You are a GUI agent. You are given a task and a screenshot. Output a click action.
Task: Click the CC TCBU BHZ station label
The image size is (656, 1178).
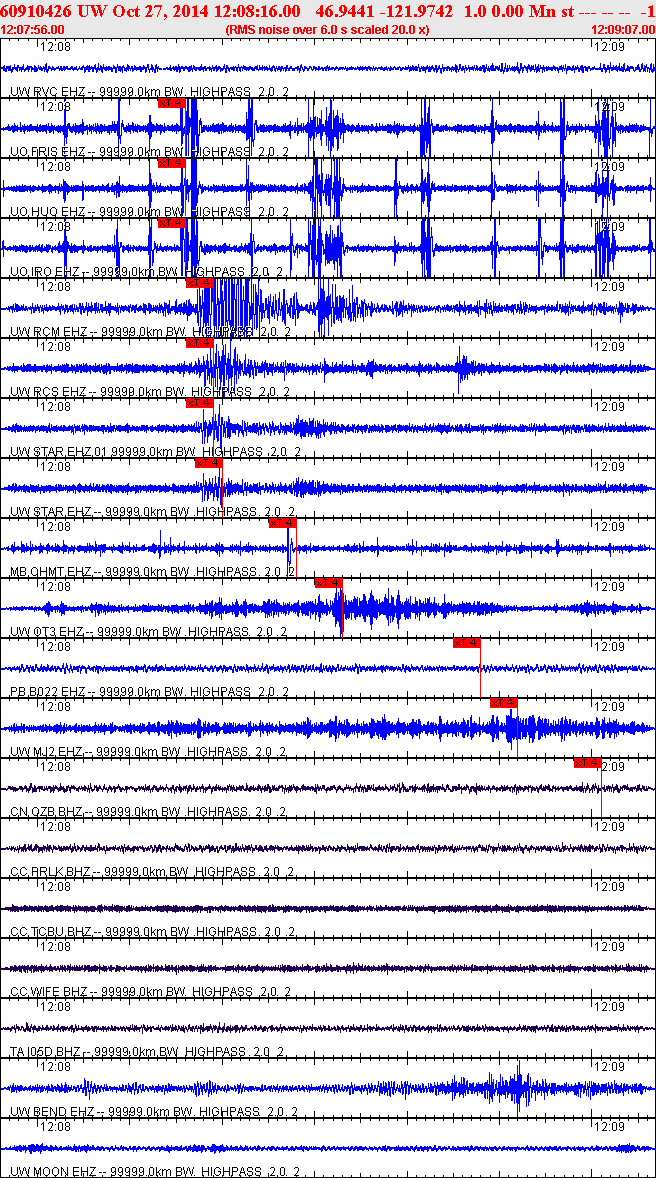(x=153, y=932)
